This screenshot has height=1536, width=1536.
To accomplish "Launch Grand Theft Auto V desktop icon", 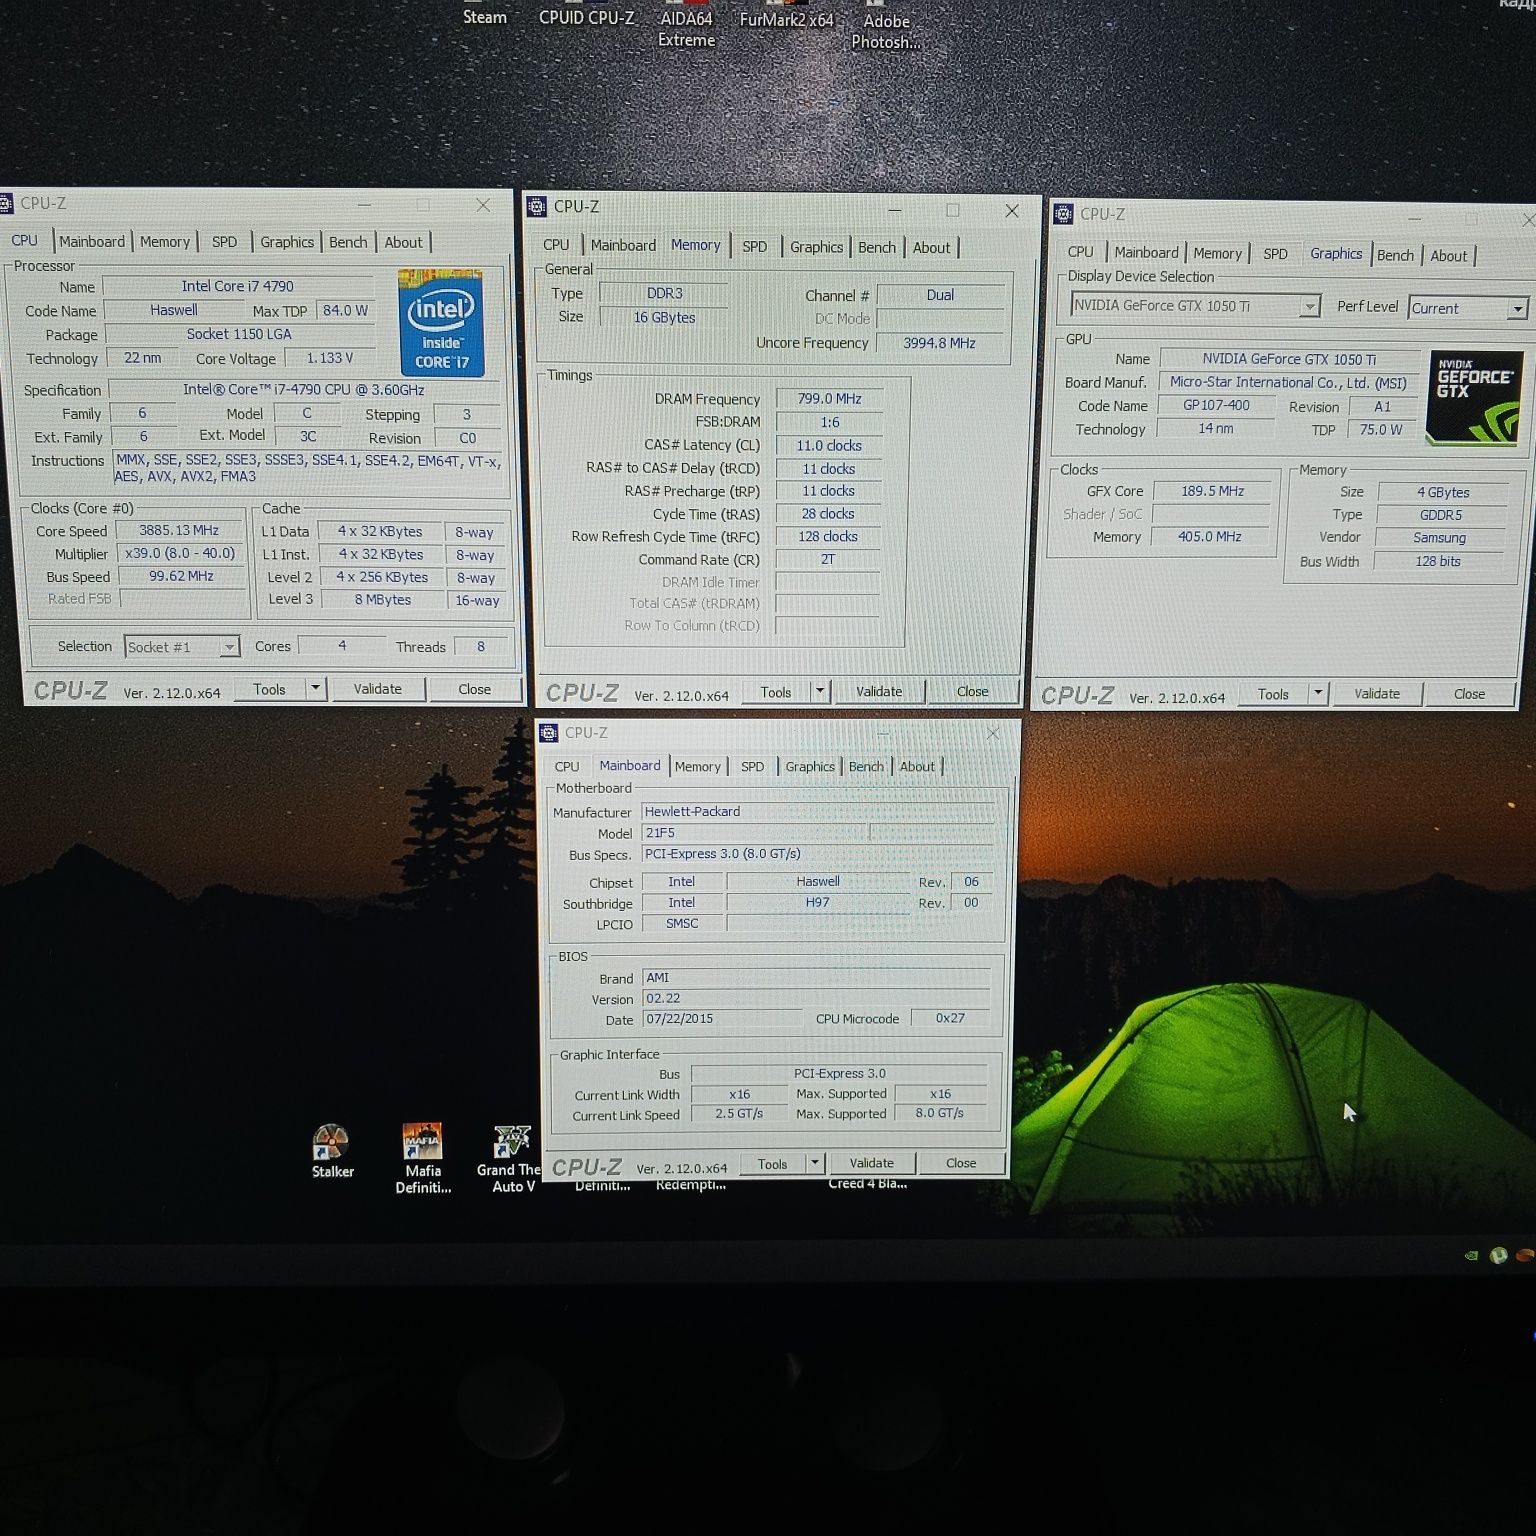I will pos(511,1158).
